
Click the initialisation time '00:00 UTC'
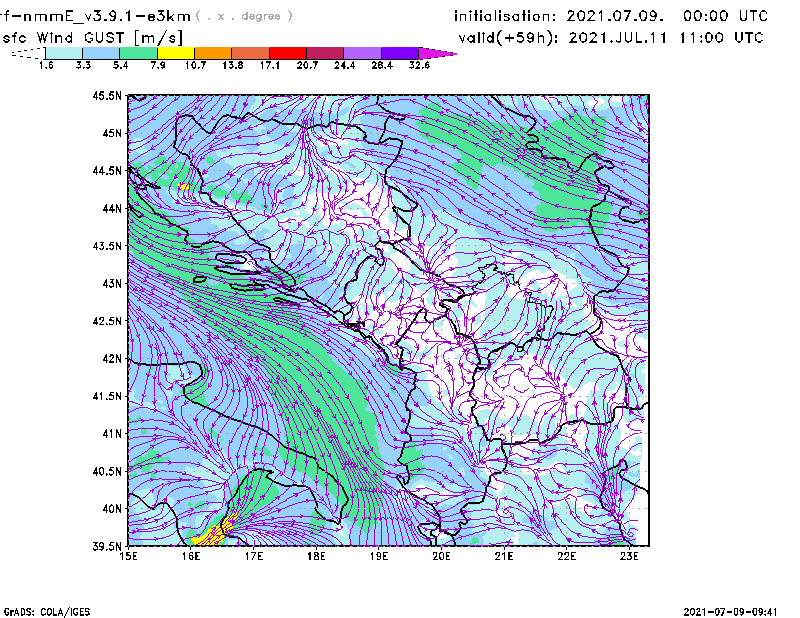click(726, 16)
